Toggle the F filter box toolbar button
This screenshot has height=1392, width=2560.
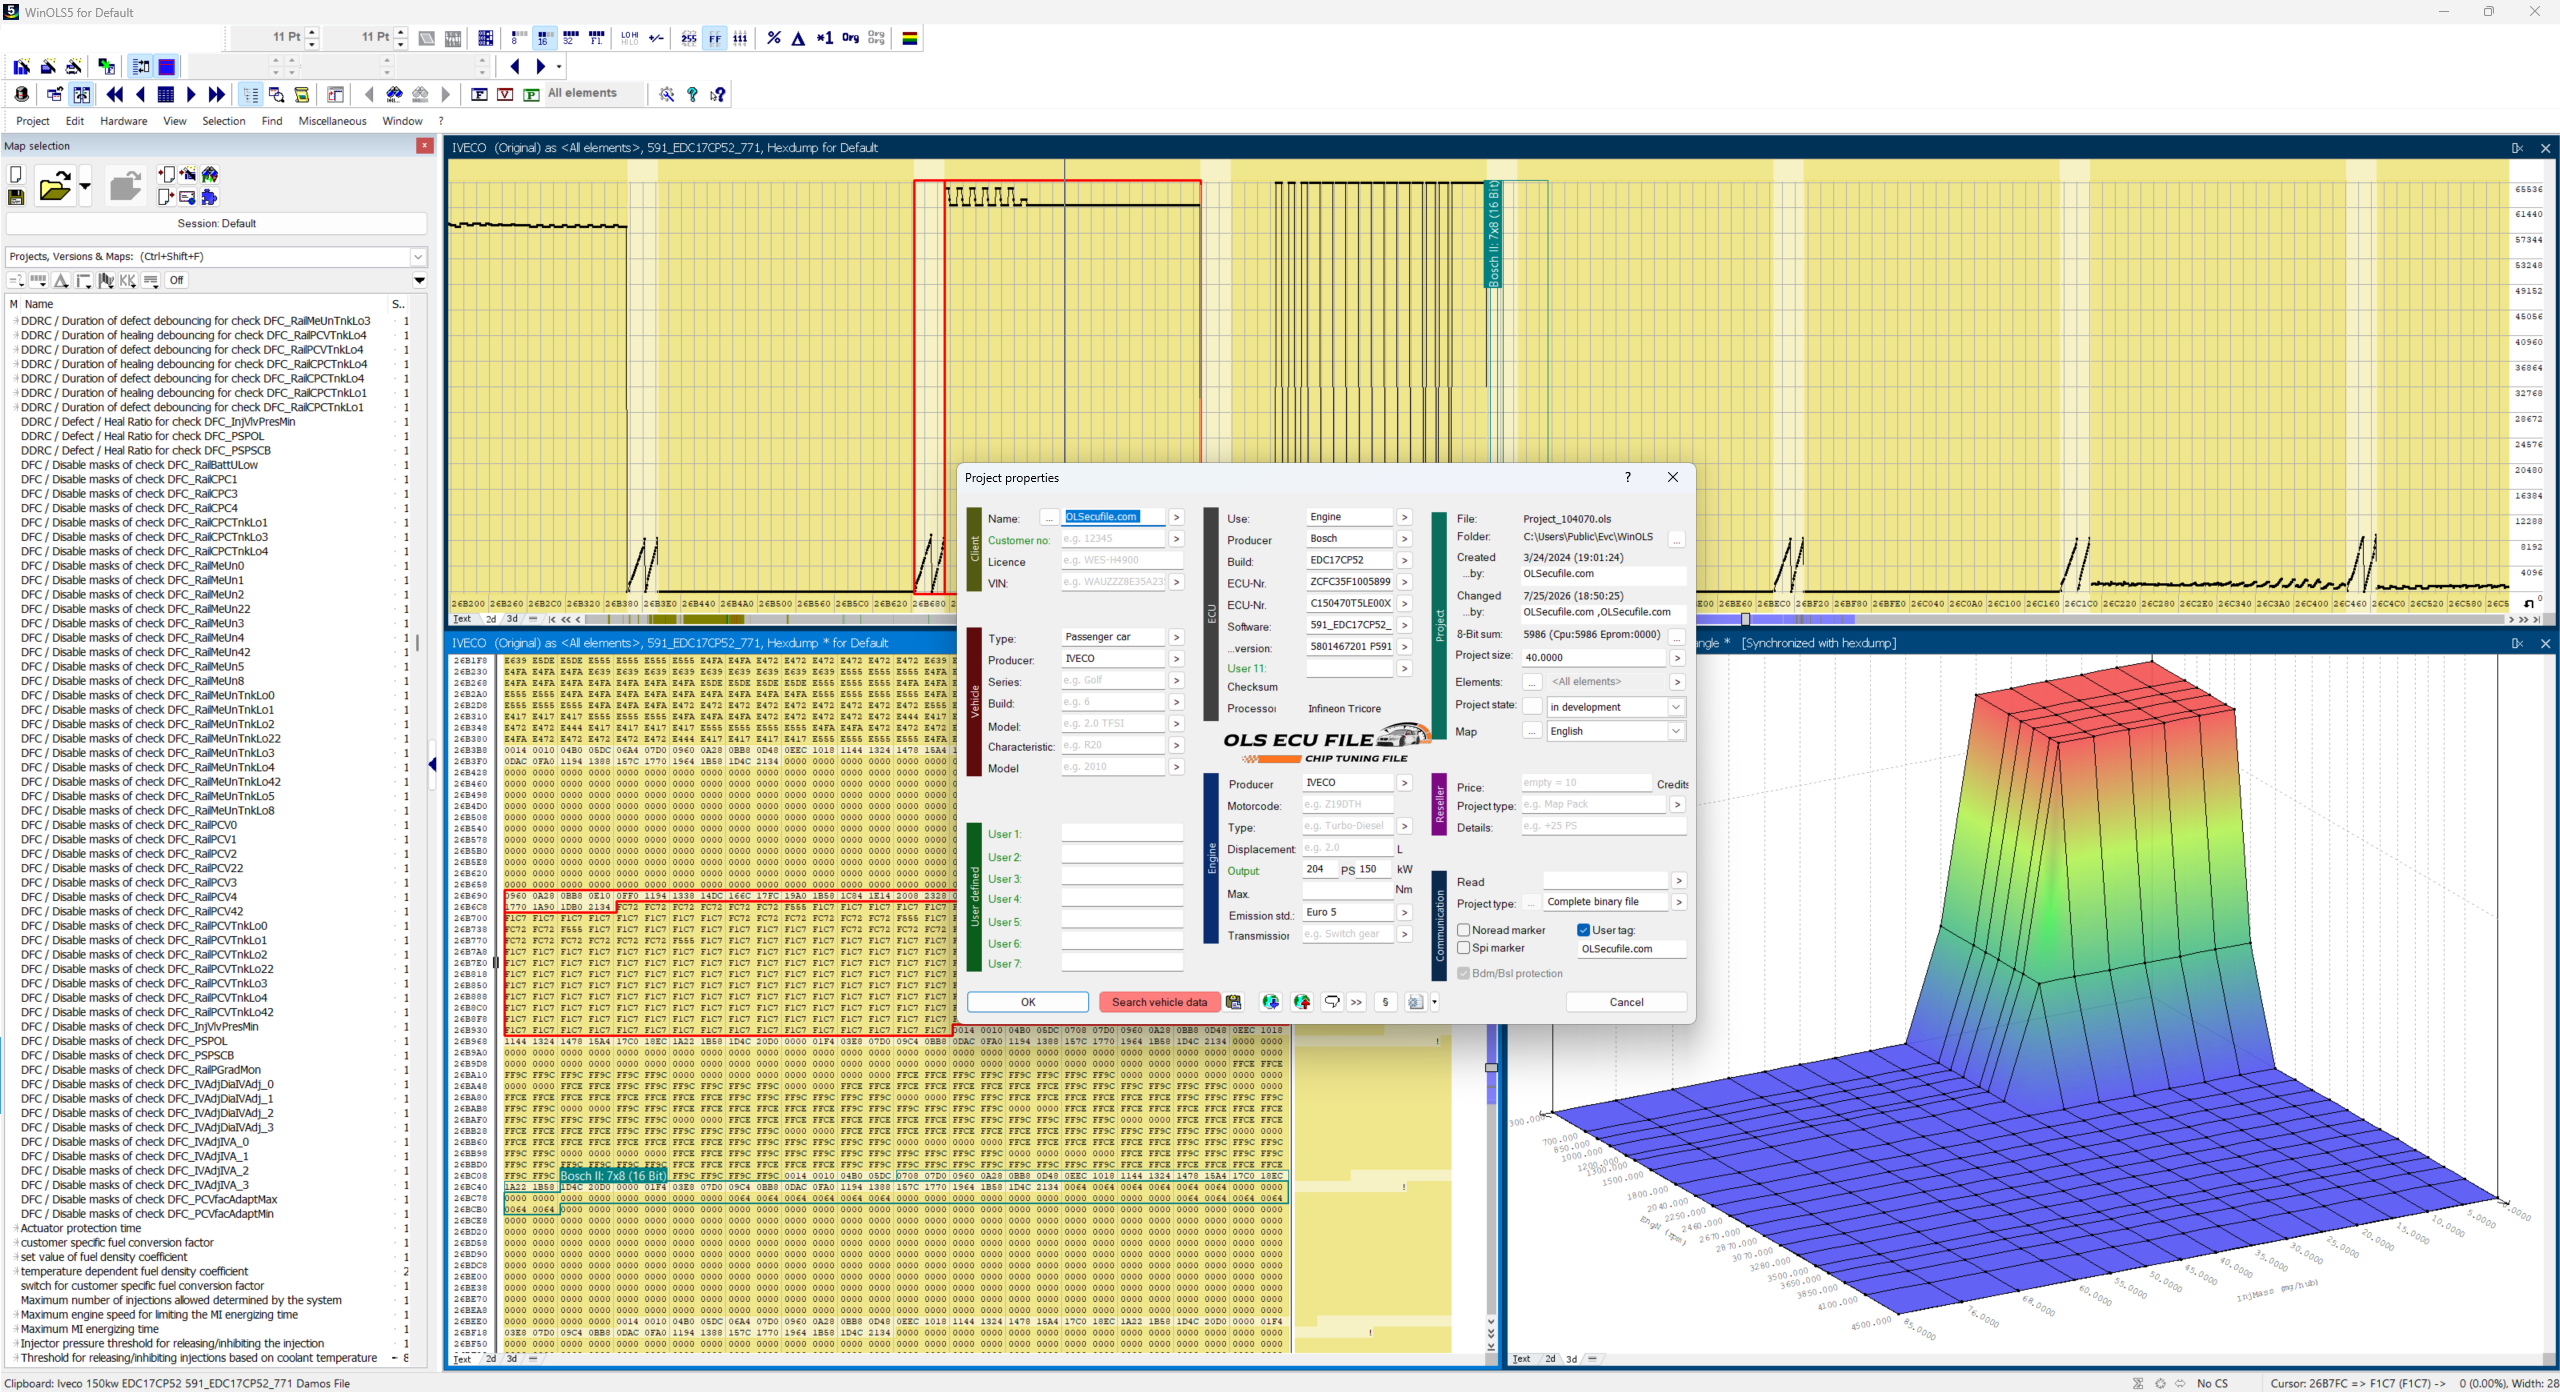pos(479,94)
